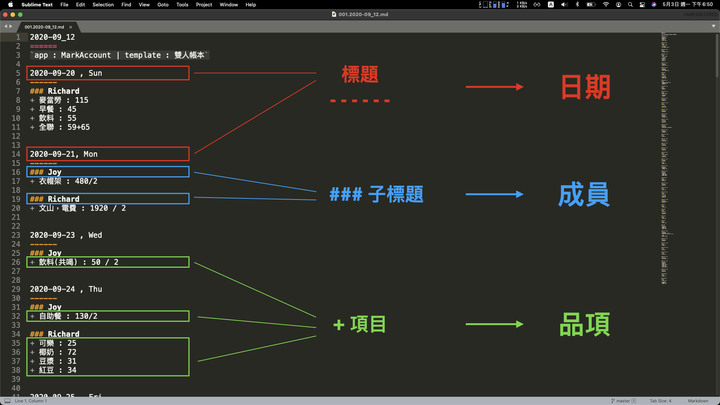Click the '紅豆 : 34' line

(x=53, y=370)
